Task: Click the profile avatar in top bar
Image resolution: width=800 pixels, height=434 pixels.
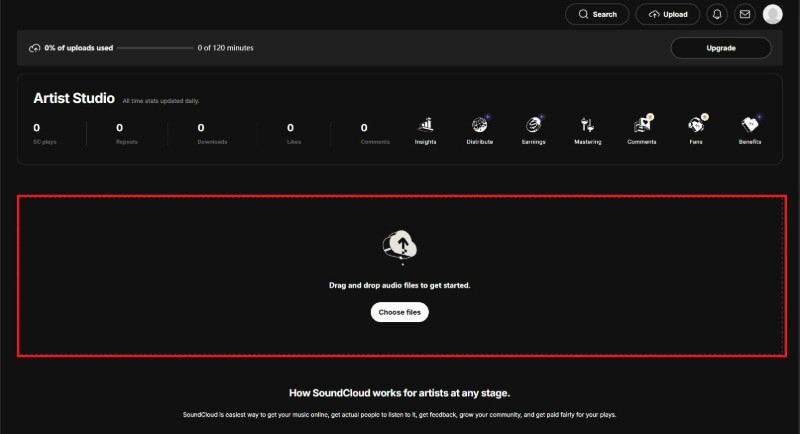Action: coord(772,14)
